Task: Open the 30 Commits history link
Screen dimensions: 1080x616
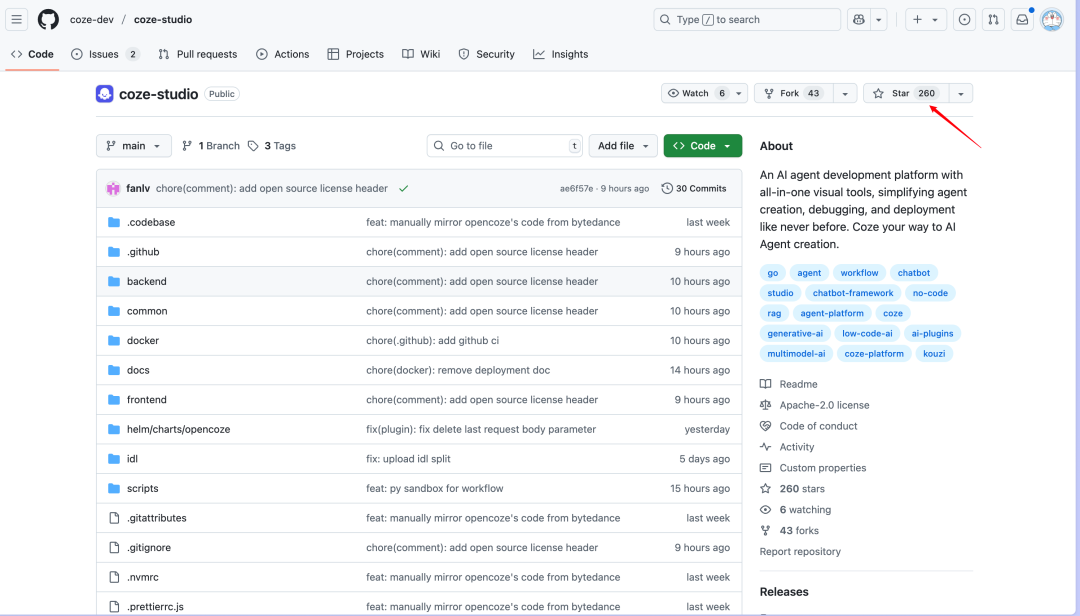Action: (x=694, y=188)
